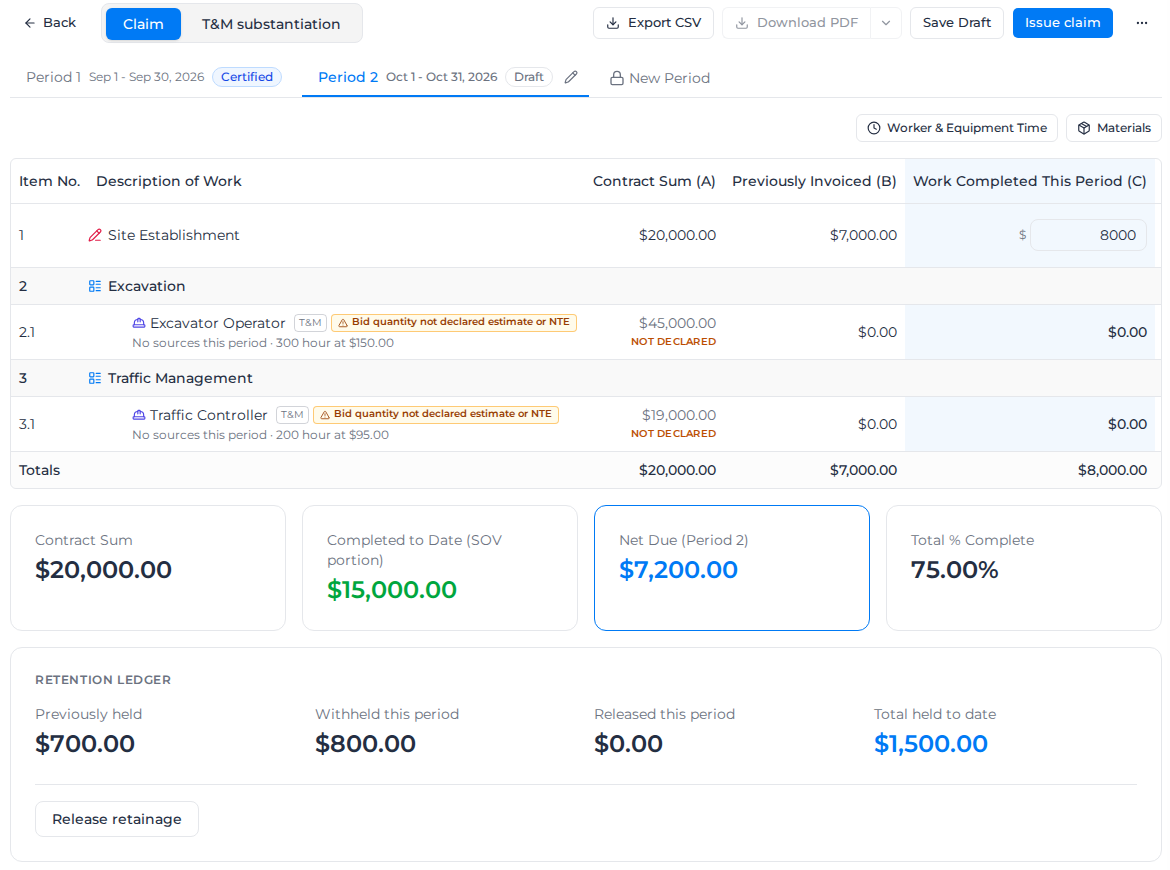Switch to the T&M substantiation tab
Screen dimensions: 1170x870
point(271,24)
